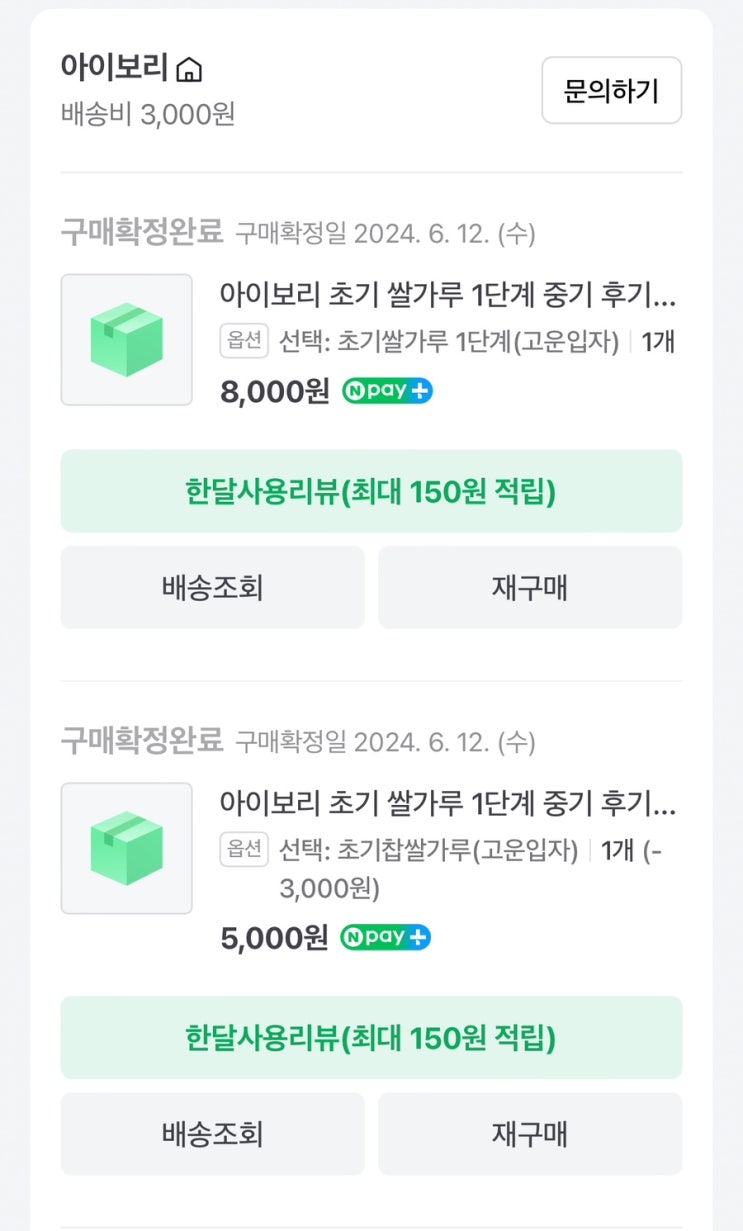743x1231 pixels.
Task: Open first order's product title
Action: pyautogui.click(x=448, y=296)
